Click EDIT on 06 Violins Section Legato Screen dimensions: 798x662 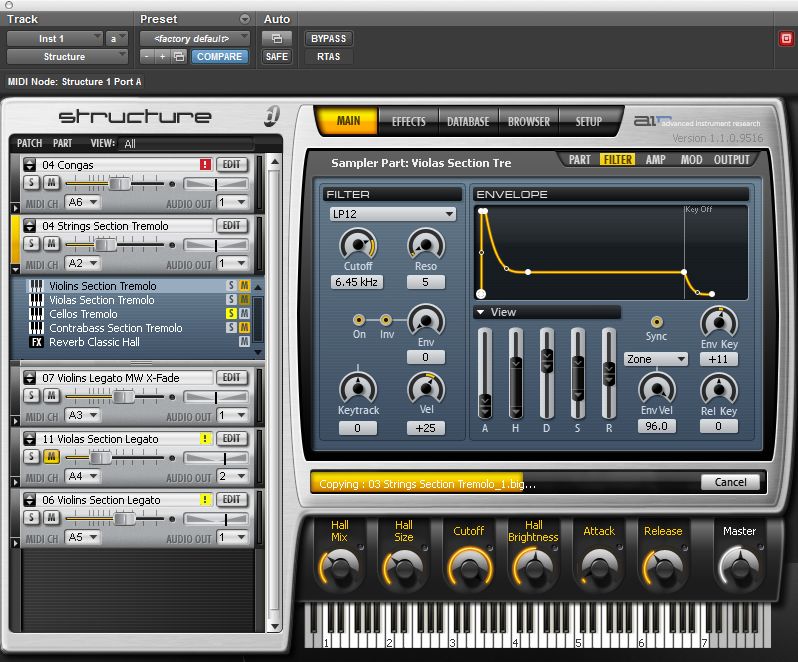(232, 500)
